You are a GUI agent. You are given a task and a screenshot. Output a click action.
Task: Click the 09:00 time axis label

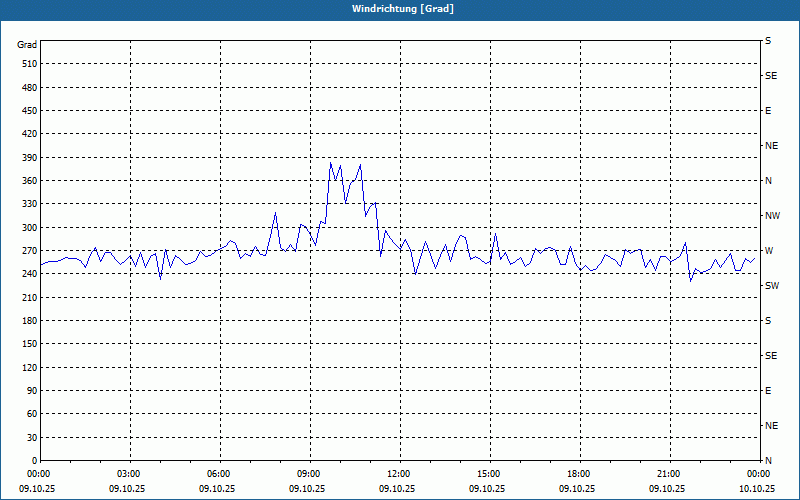pyautogui.click(x=308, y=474)
